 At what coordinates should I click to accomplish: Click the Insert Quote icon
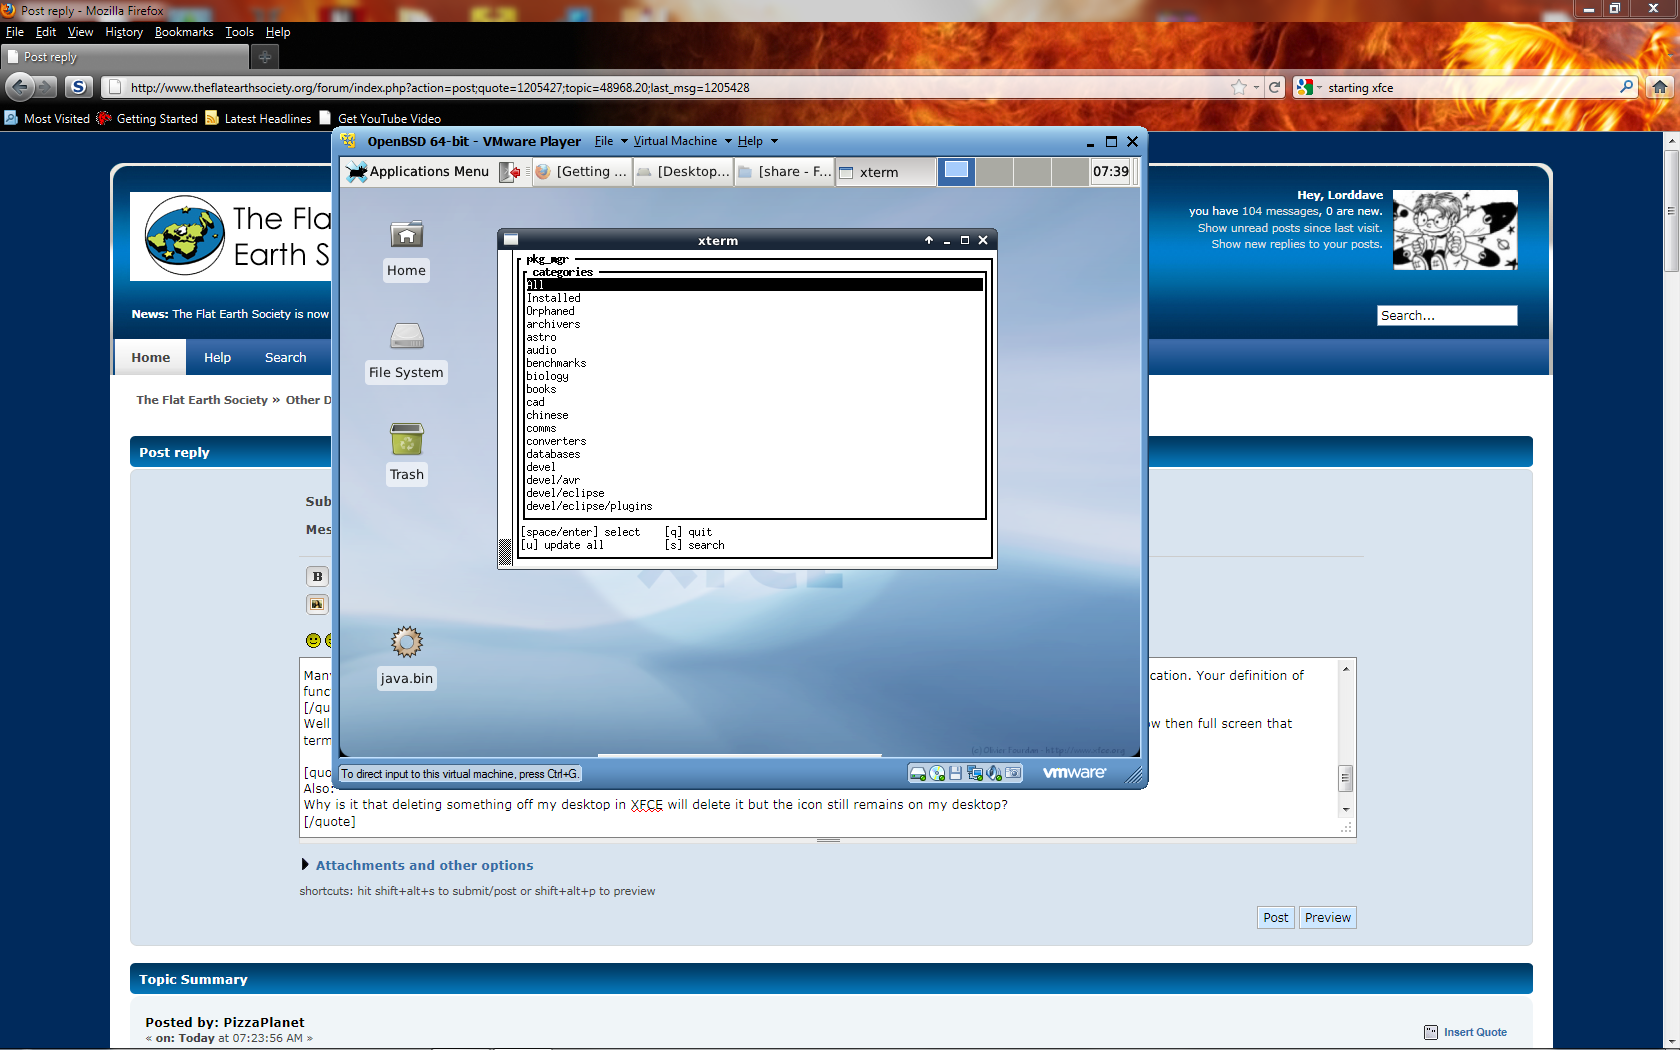tap(1431, 1032)
